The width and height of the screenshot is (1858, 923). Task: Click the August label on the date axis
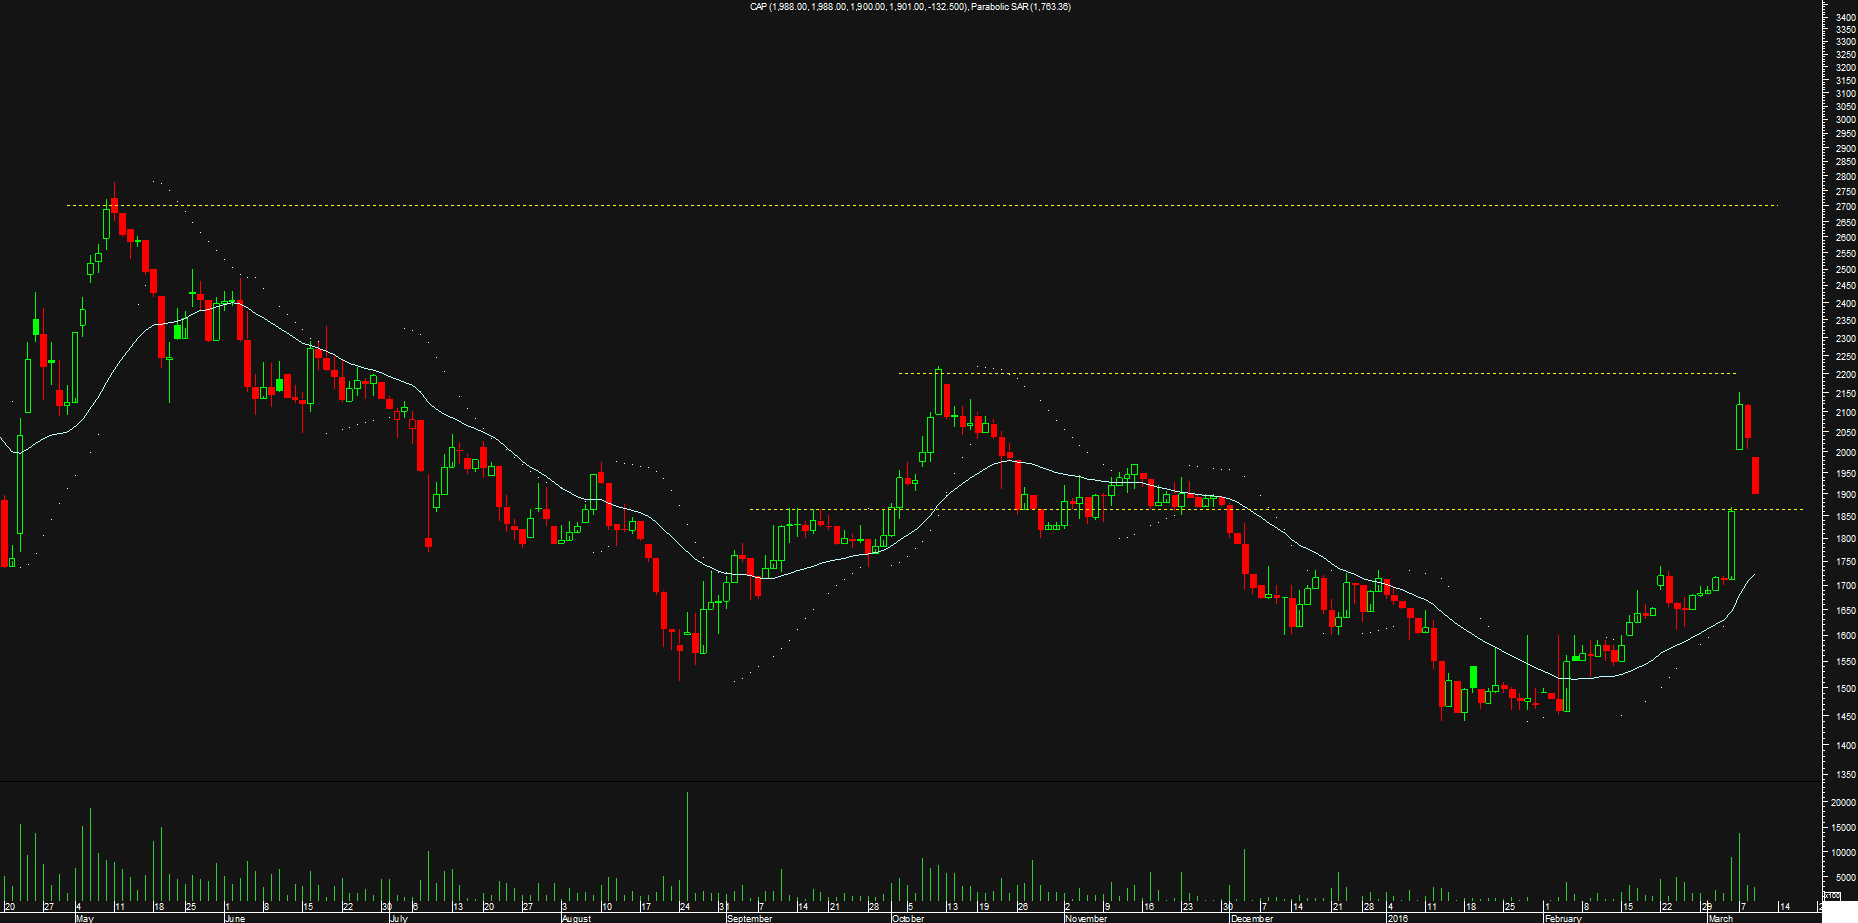(576, 918)
